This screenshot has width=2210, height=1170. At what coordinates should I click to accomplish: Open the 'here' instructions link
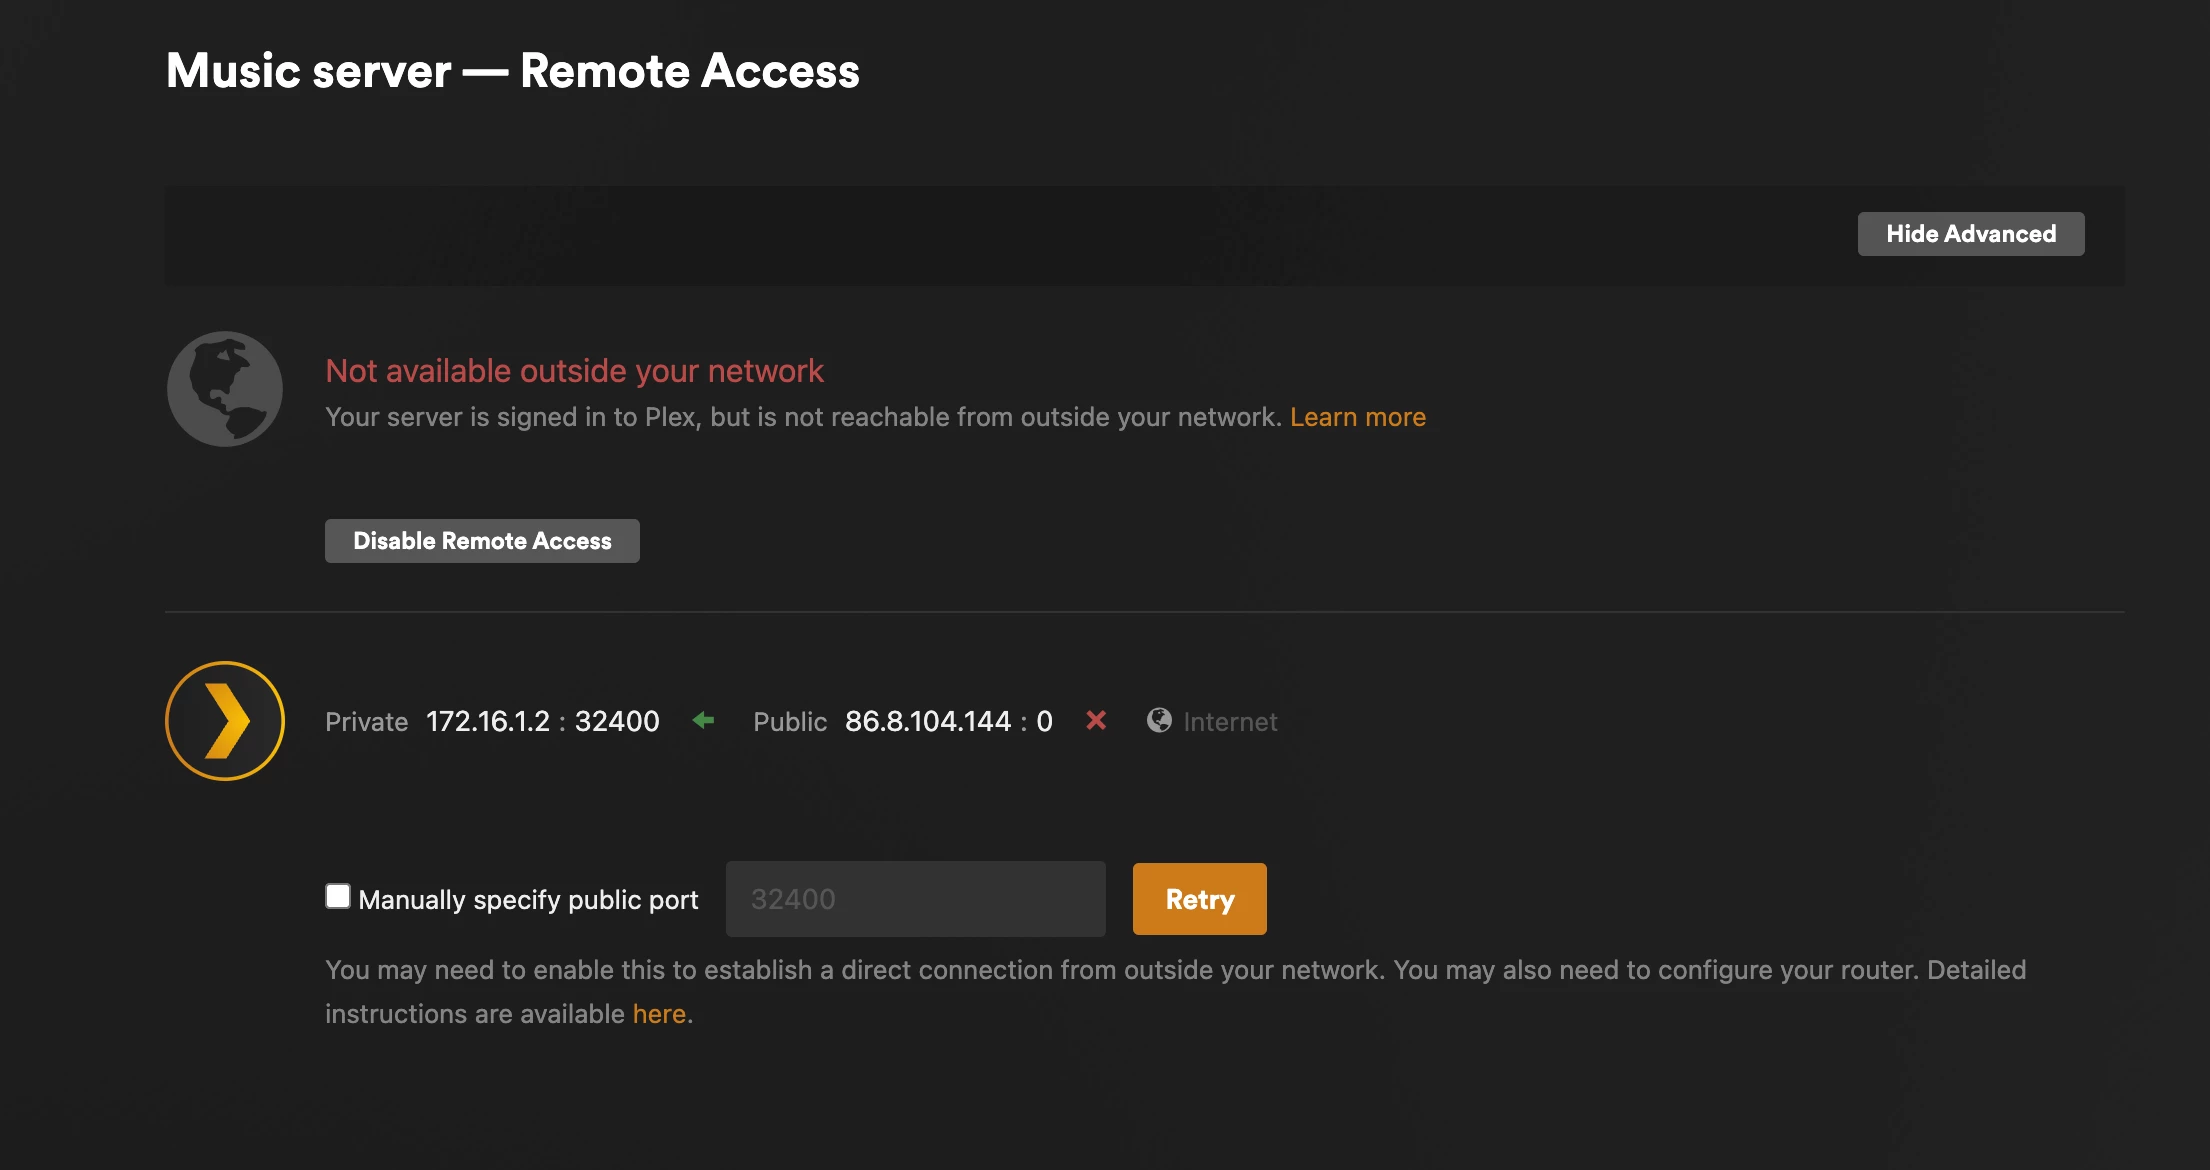pyautogui.click(x=659, y=1014)
